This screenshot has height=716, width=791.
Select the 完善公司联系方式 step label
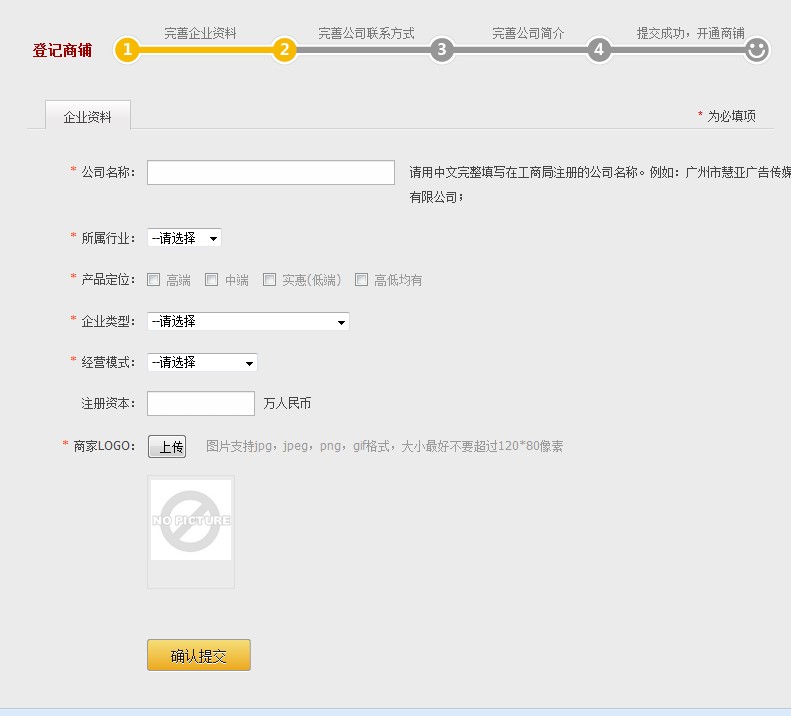[366, 33]
